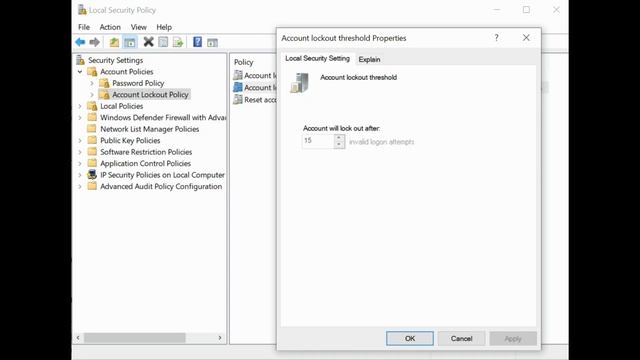Open the File menu
Screen dimensions: 640x360
click(x=84, y=27)
